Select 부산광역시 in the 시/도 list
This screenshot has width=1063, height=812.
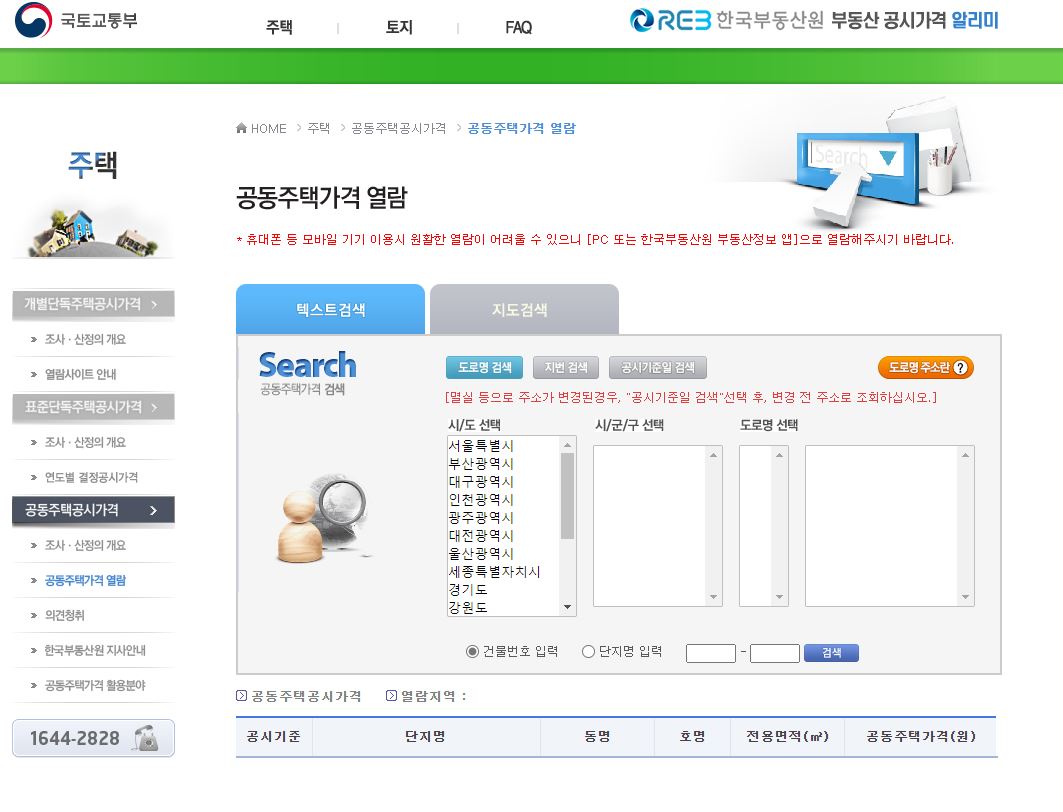(504, 464)
